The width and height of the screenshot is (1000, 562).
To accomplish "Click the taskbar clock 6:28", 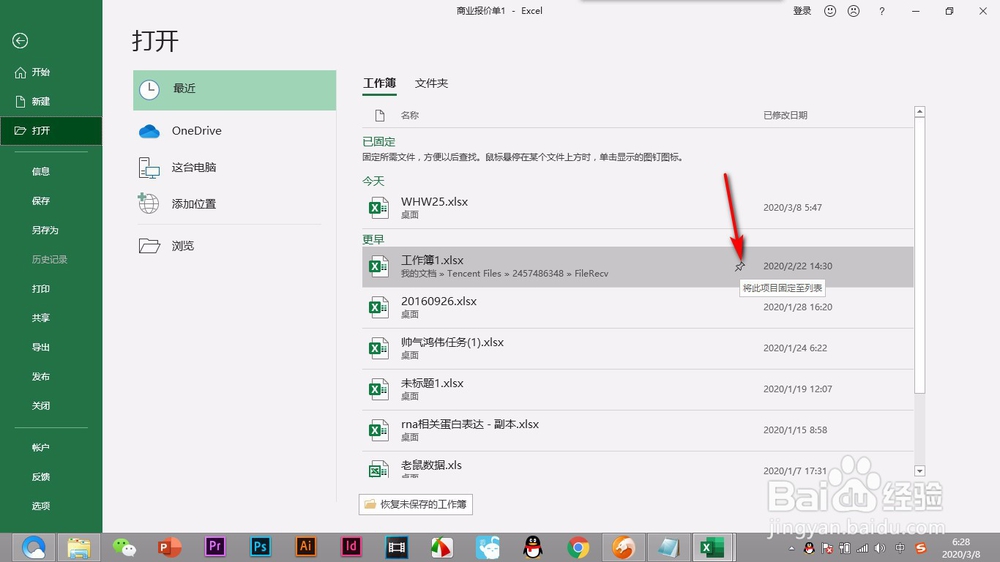I will 961,548.
